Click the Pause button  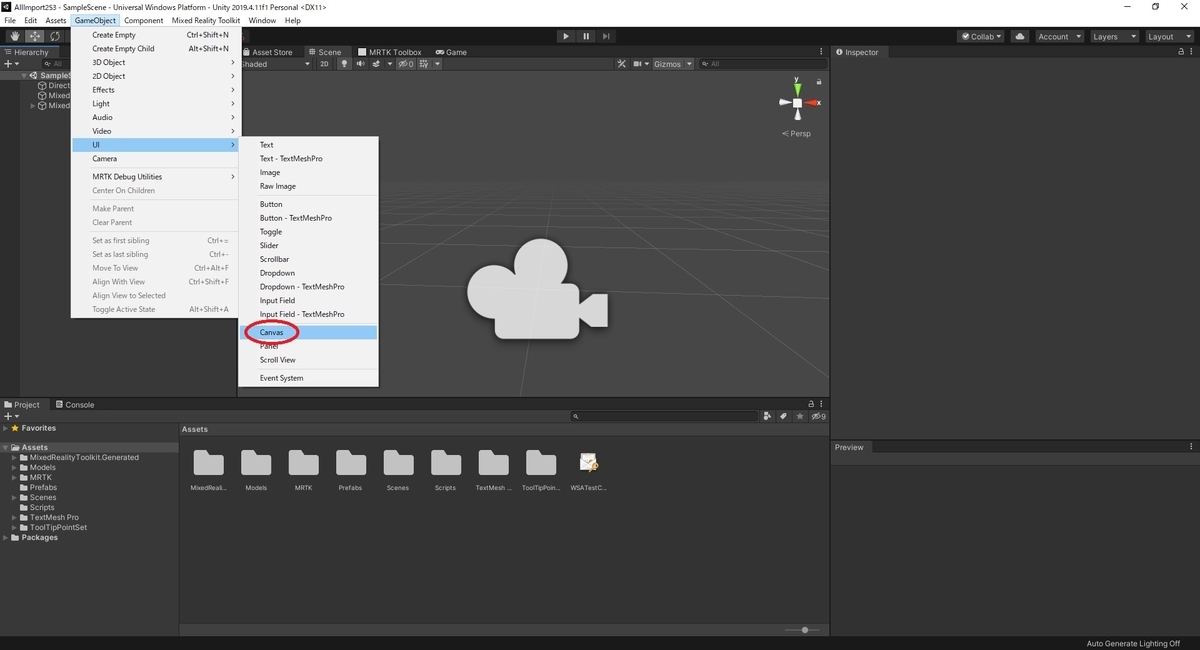(x=586, y=36)
